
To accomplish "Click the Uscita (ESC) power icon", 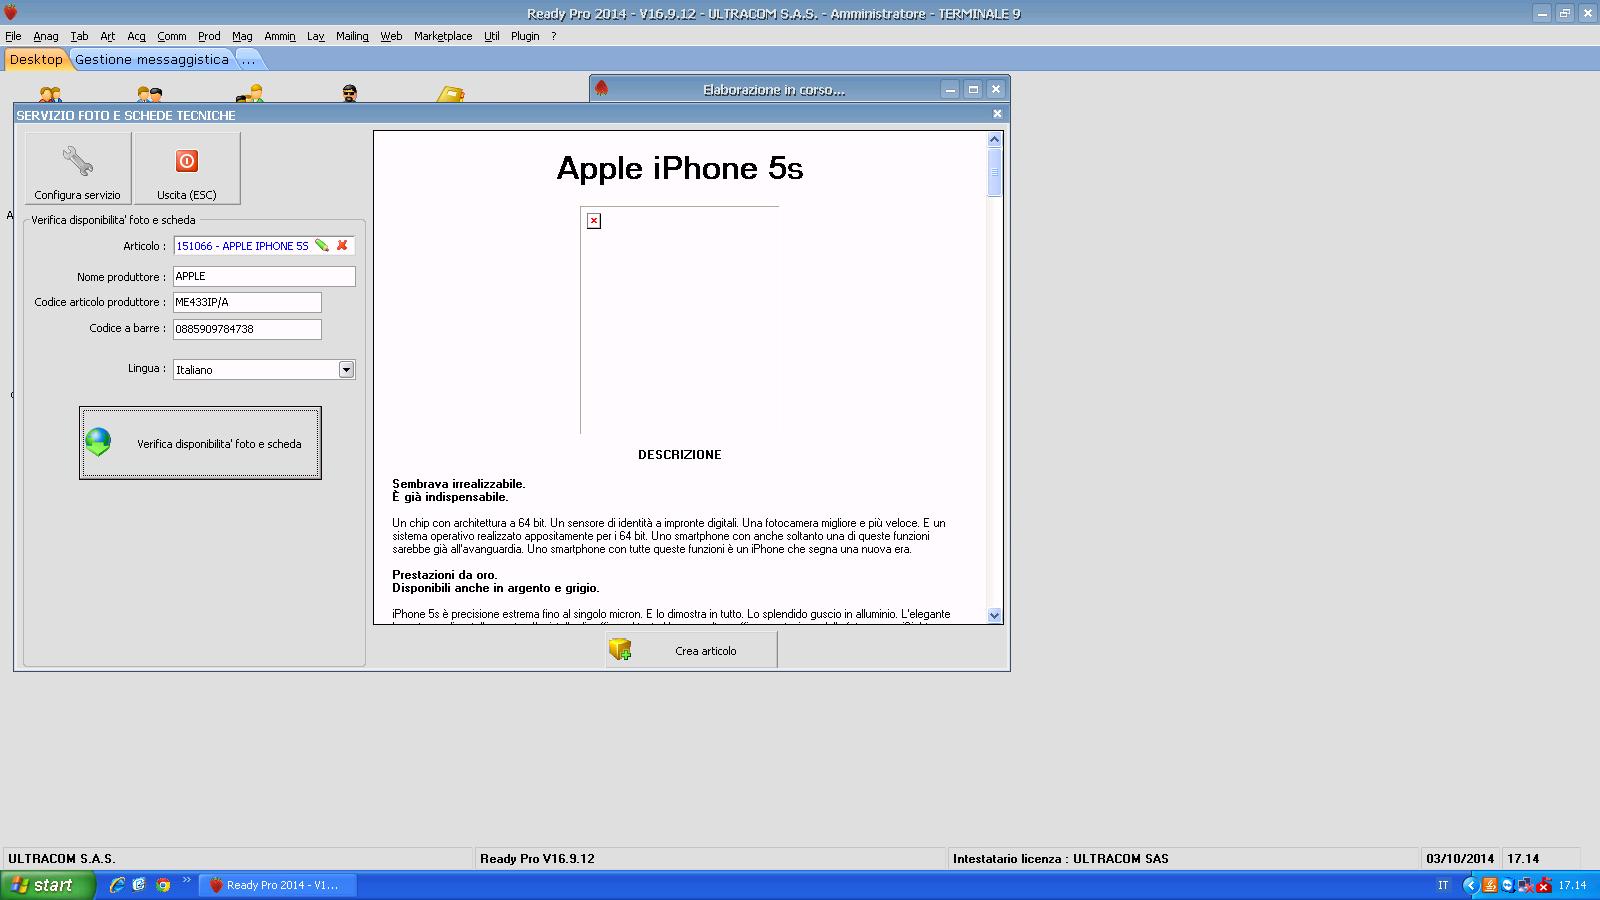I will (x=187, y=161).
